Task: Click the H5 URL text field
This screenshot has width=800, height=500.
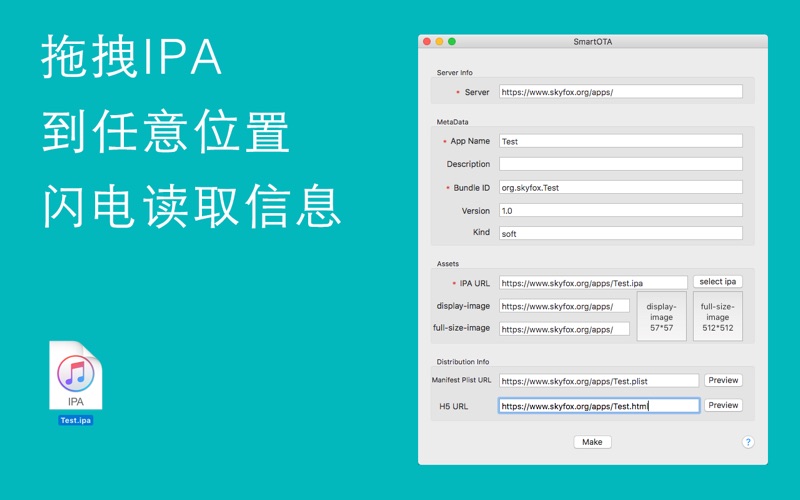Action: pos(598,406)
